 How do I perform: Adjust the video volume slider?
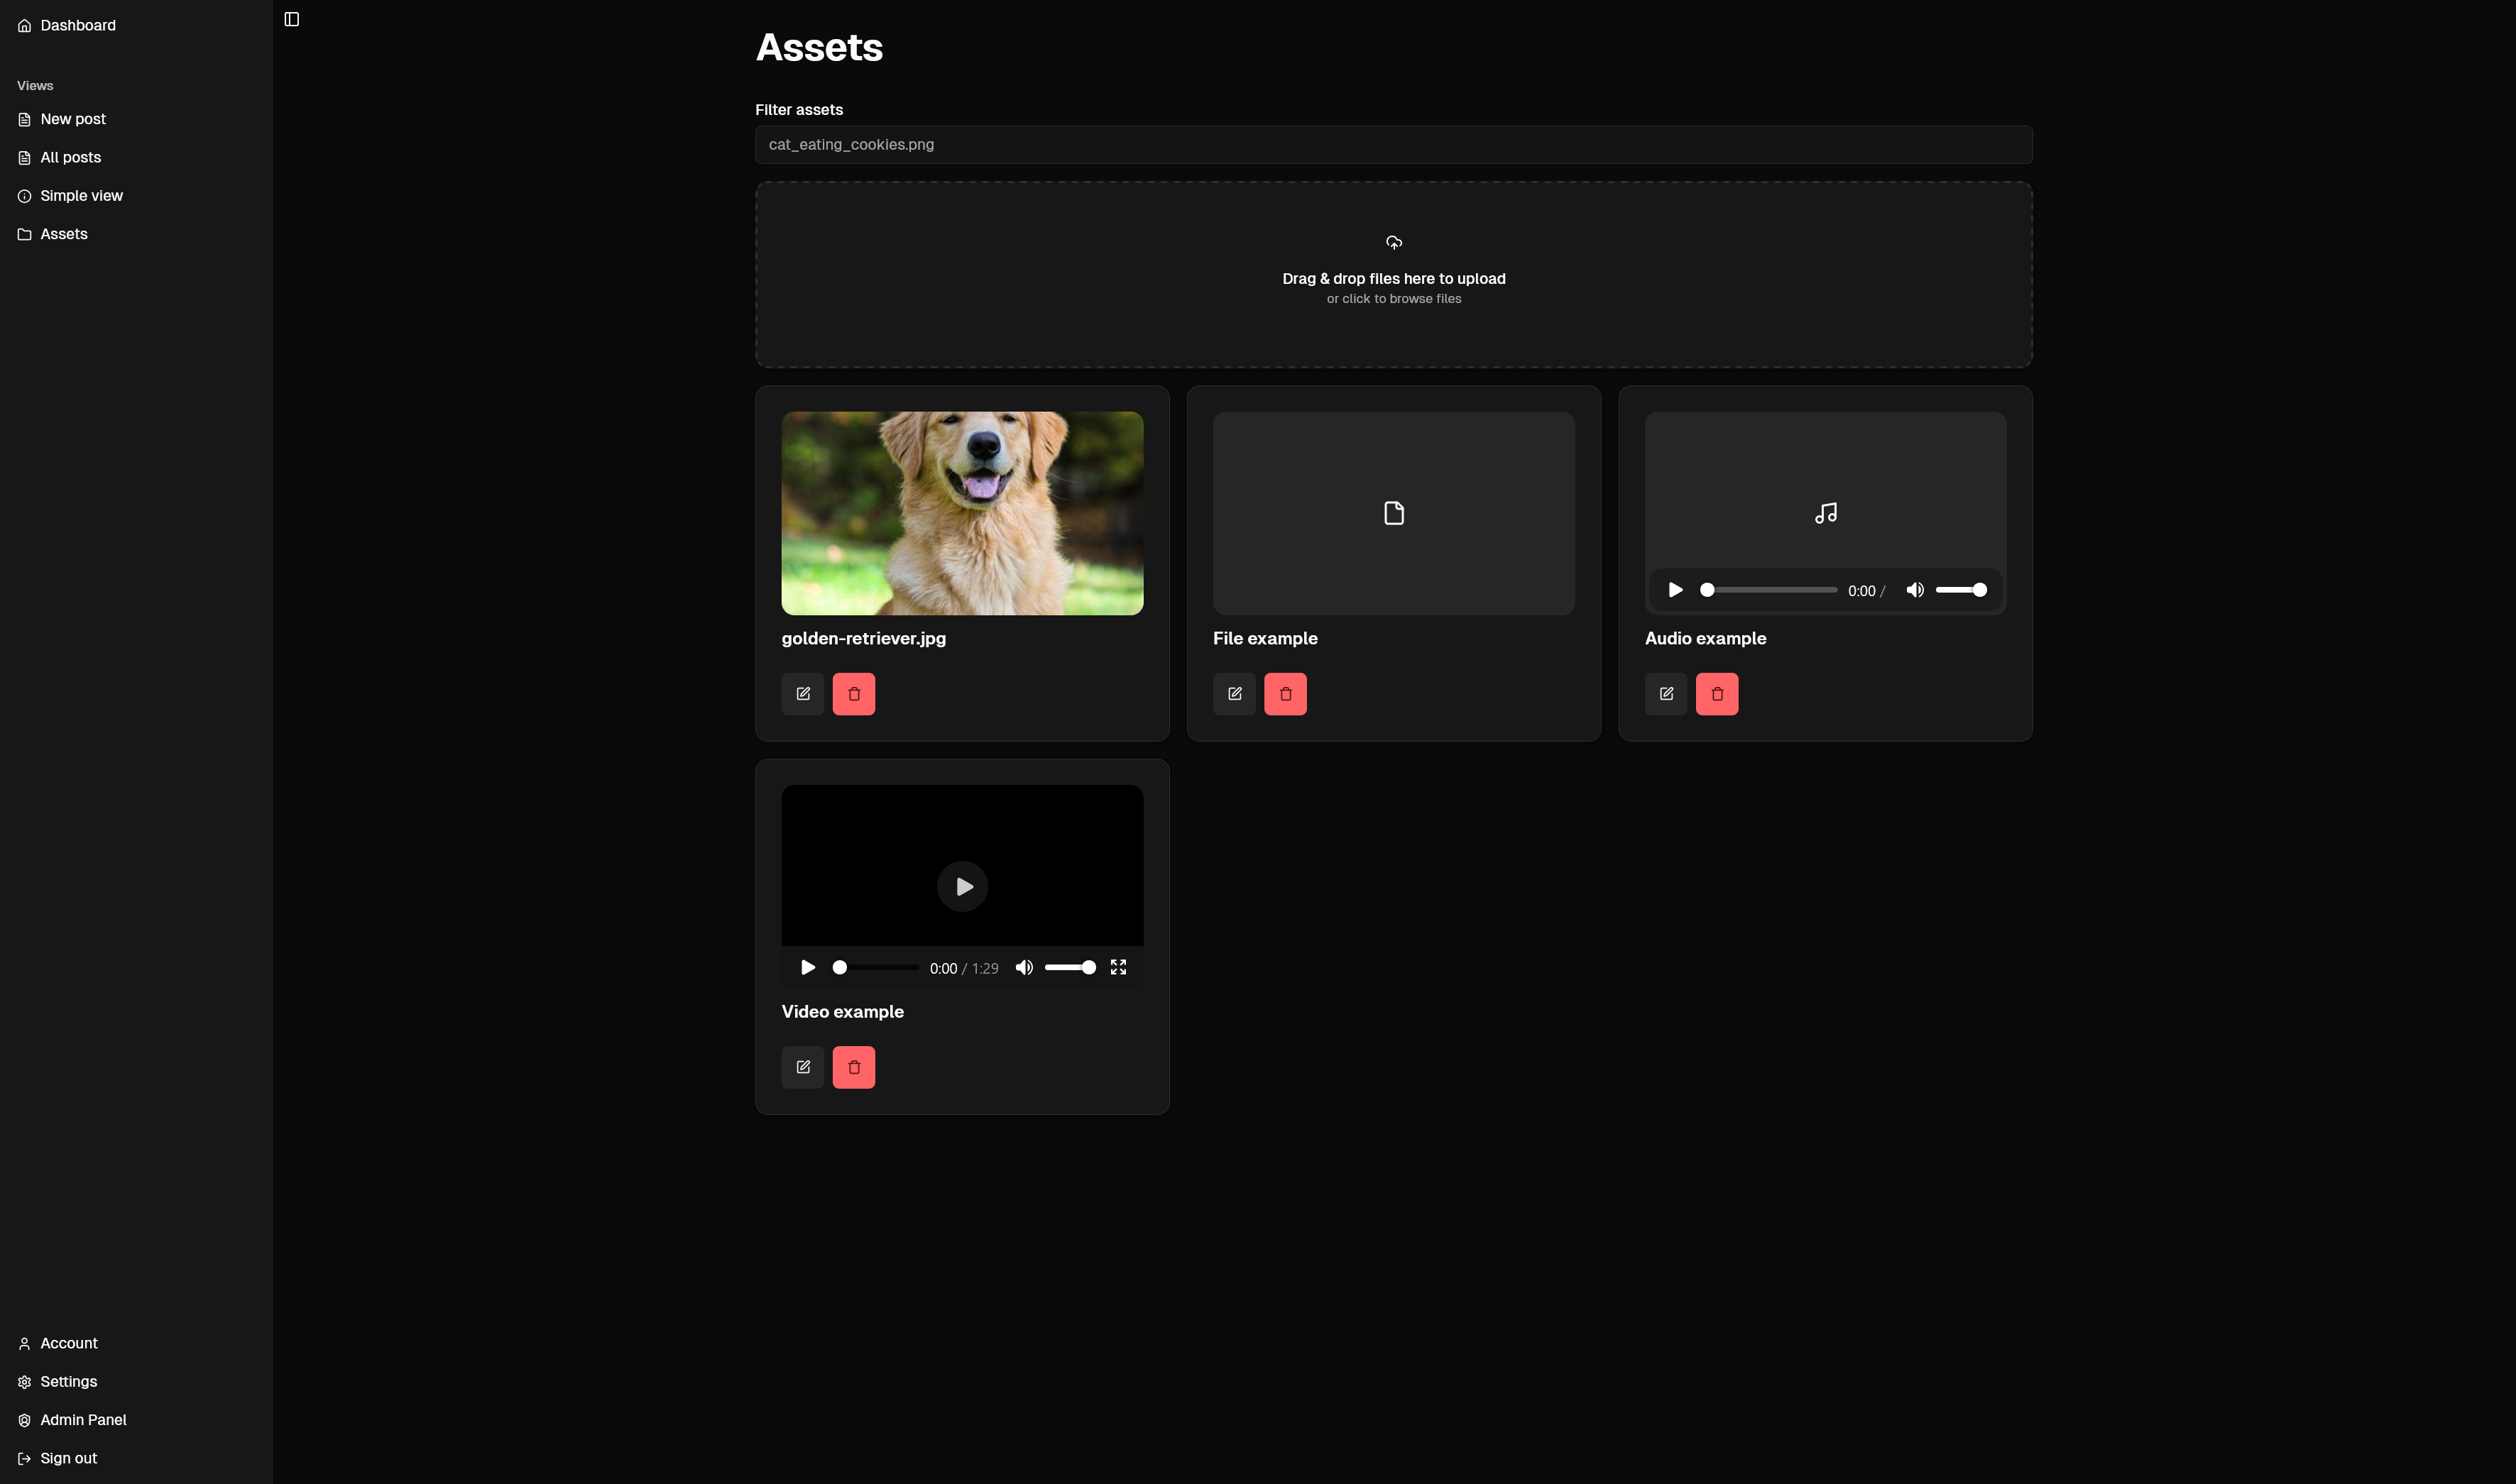1069,967
